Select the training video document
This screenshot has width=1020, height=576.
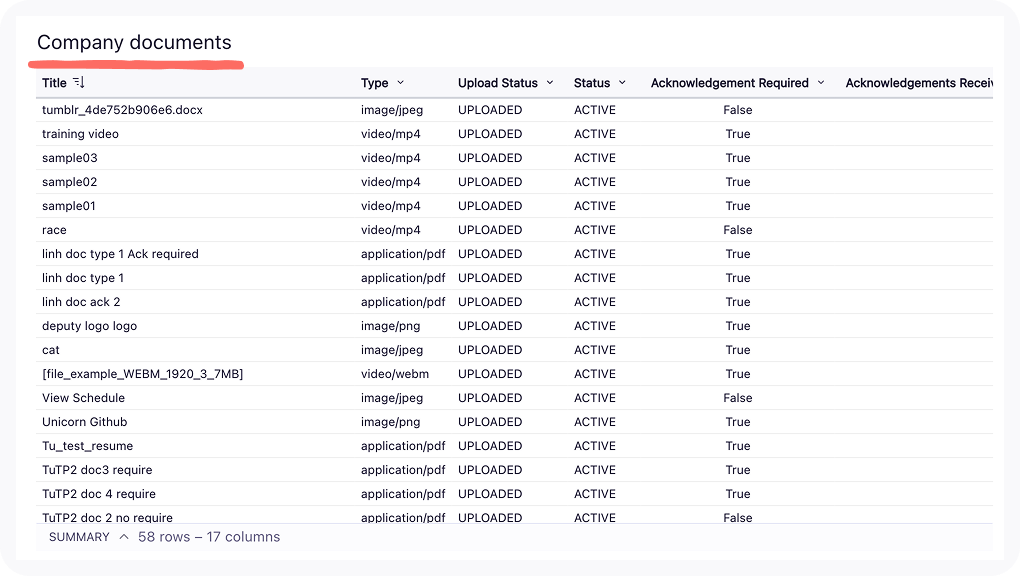pos(80,134)
